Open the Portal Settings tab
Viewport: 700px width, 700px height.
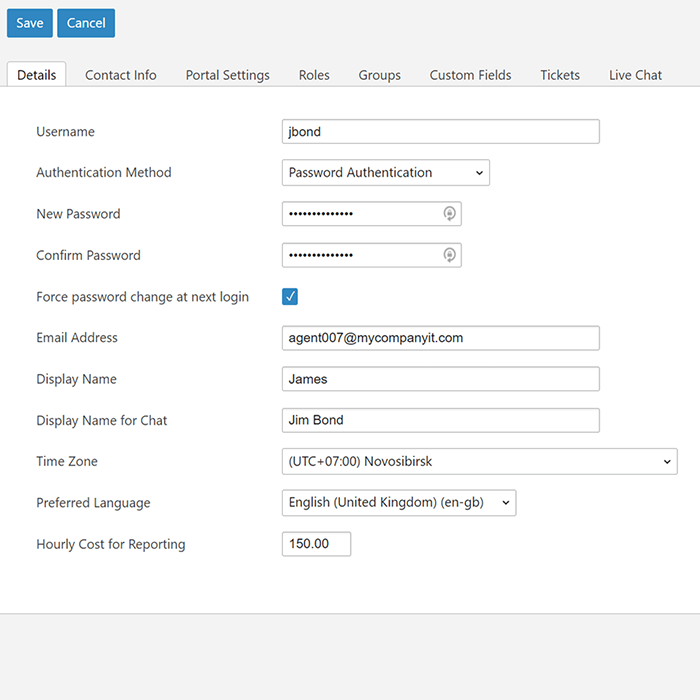[x=227, y=75]
